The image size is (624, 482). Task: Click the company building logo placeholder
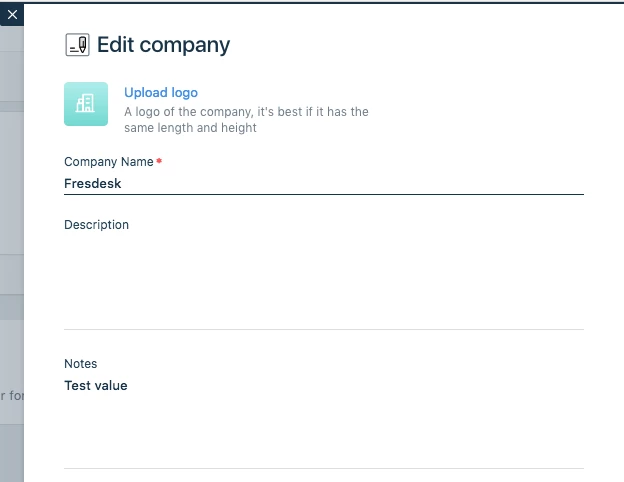click(86, 104)
